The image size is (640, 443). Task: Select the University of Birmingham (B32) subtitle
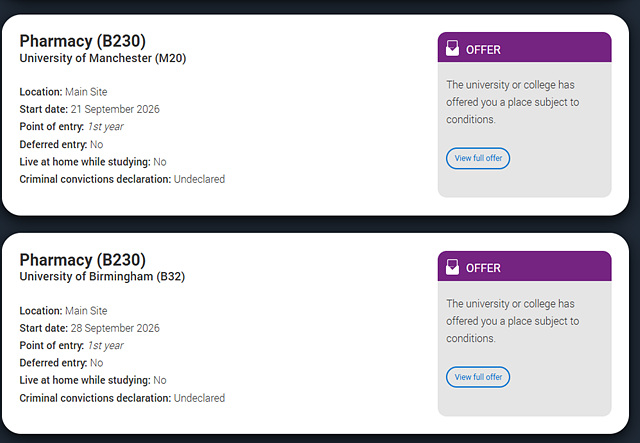tap(102, 277)
